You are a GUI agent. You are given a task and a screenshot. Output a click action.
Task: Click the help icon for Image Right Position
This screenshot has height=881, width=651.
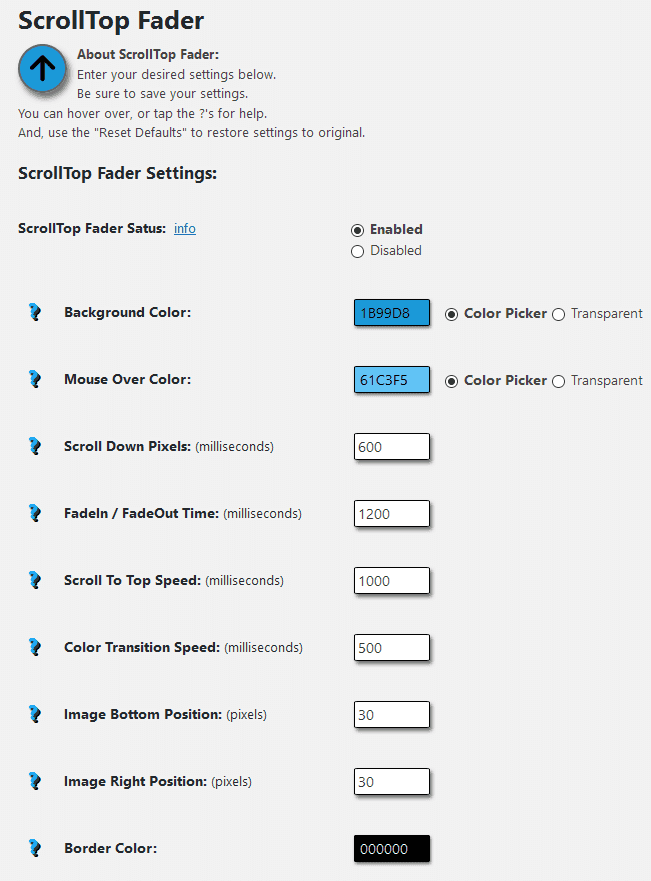[35, 781]
